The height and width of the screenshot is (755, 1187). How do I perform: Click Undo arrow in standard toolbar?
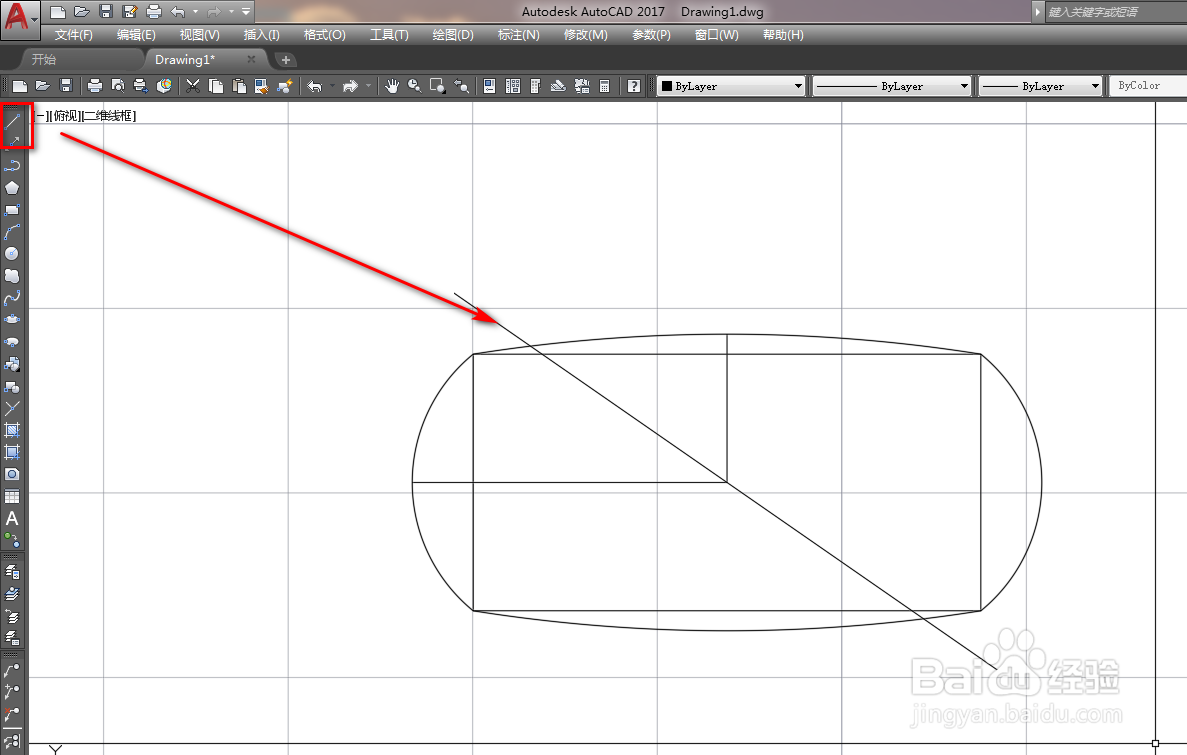click(314, 86)
